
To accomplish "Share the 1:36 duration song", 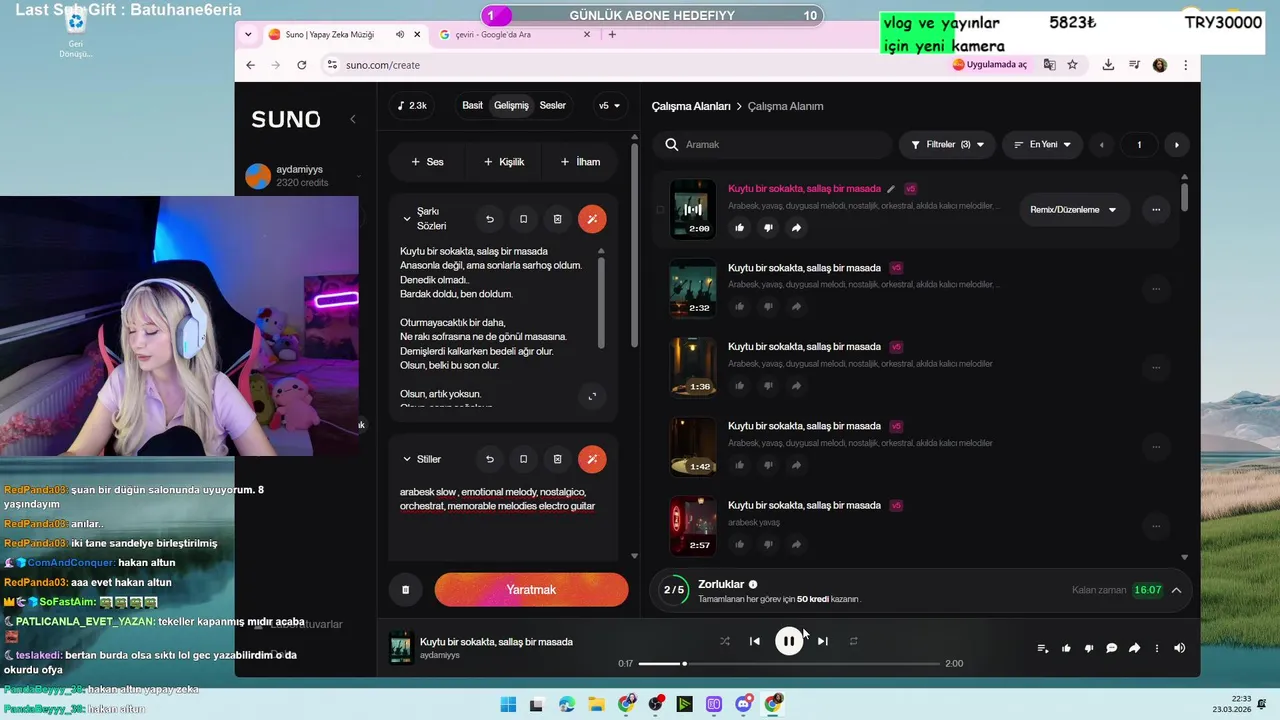I will point(796,386).
